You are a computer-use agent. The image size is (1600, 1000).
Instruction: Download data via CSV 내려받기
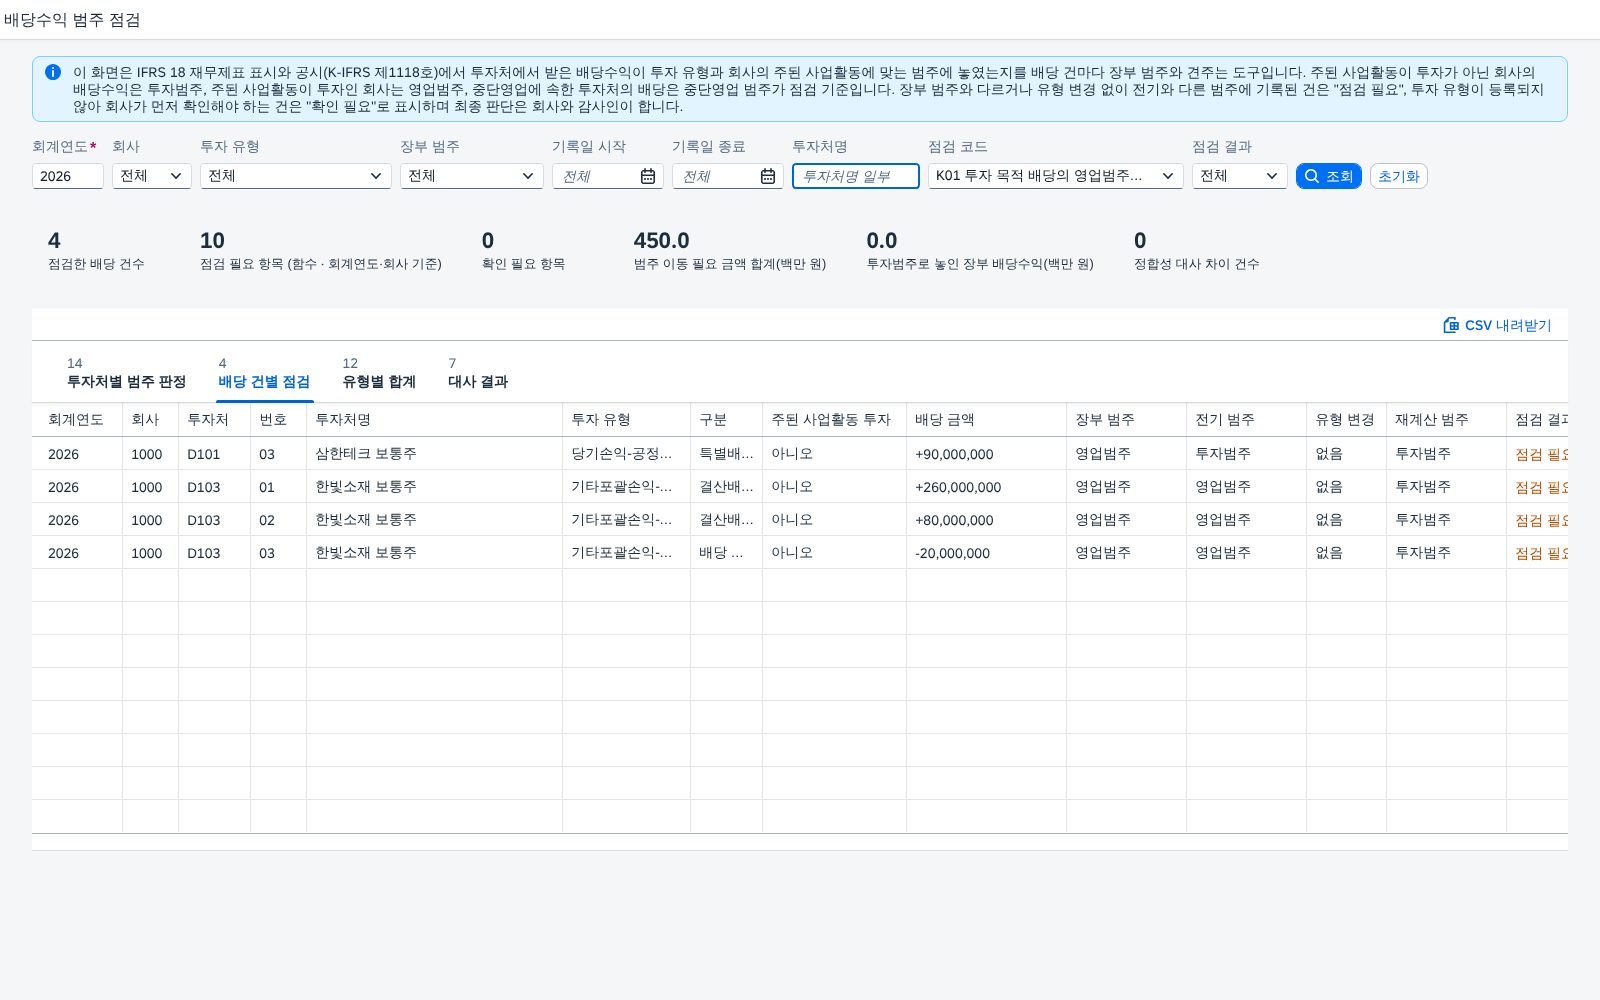point(1497,325)
